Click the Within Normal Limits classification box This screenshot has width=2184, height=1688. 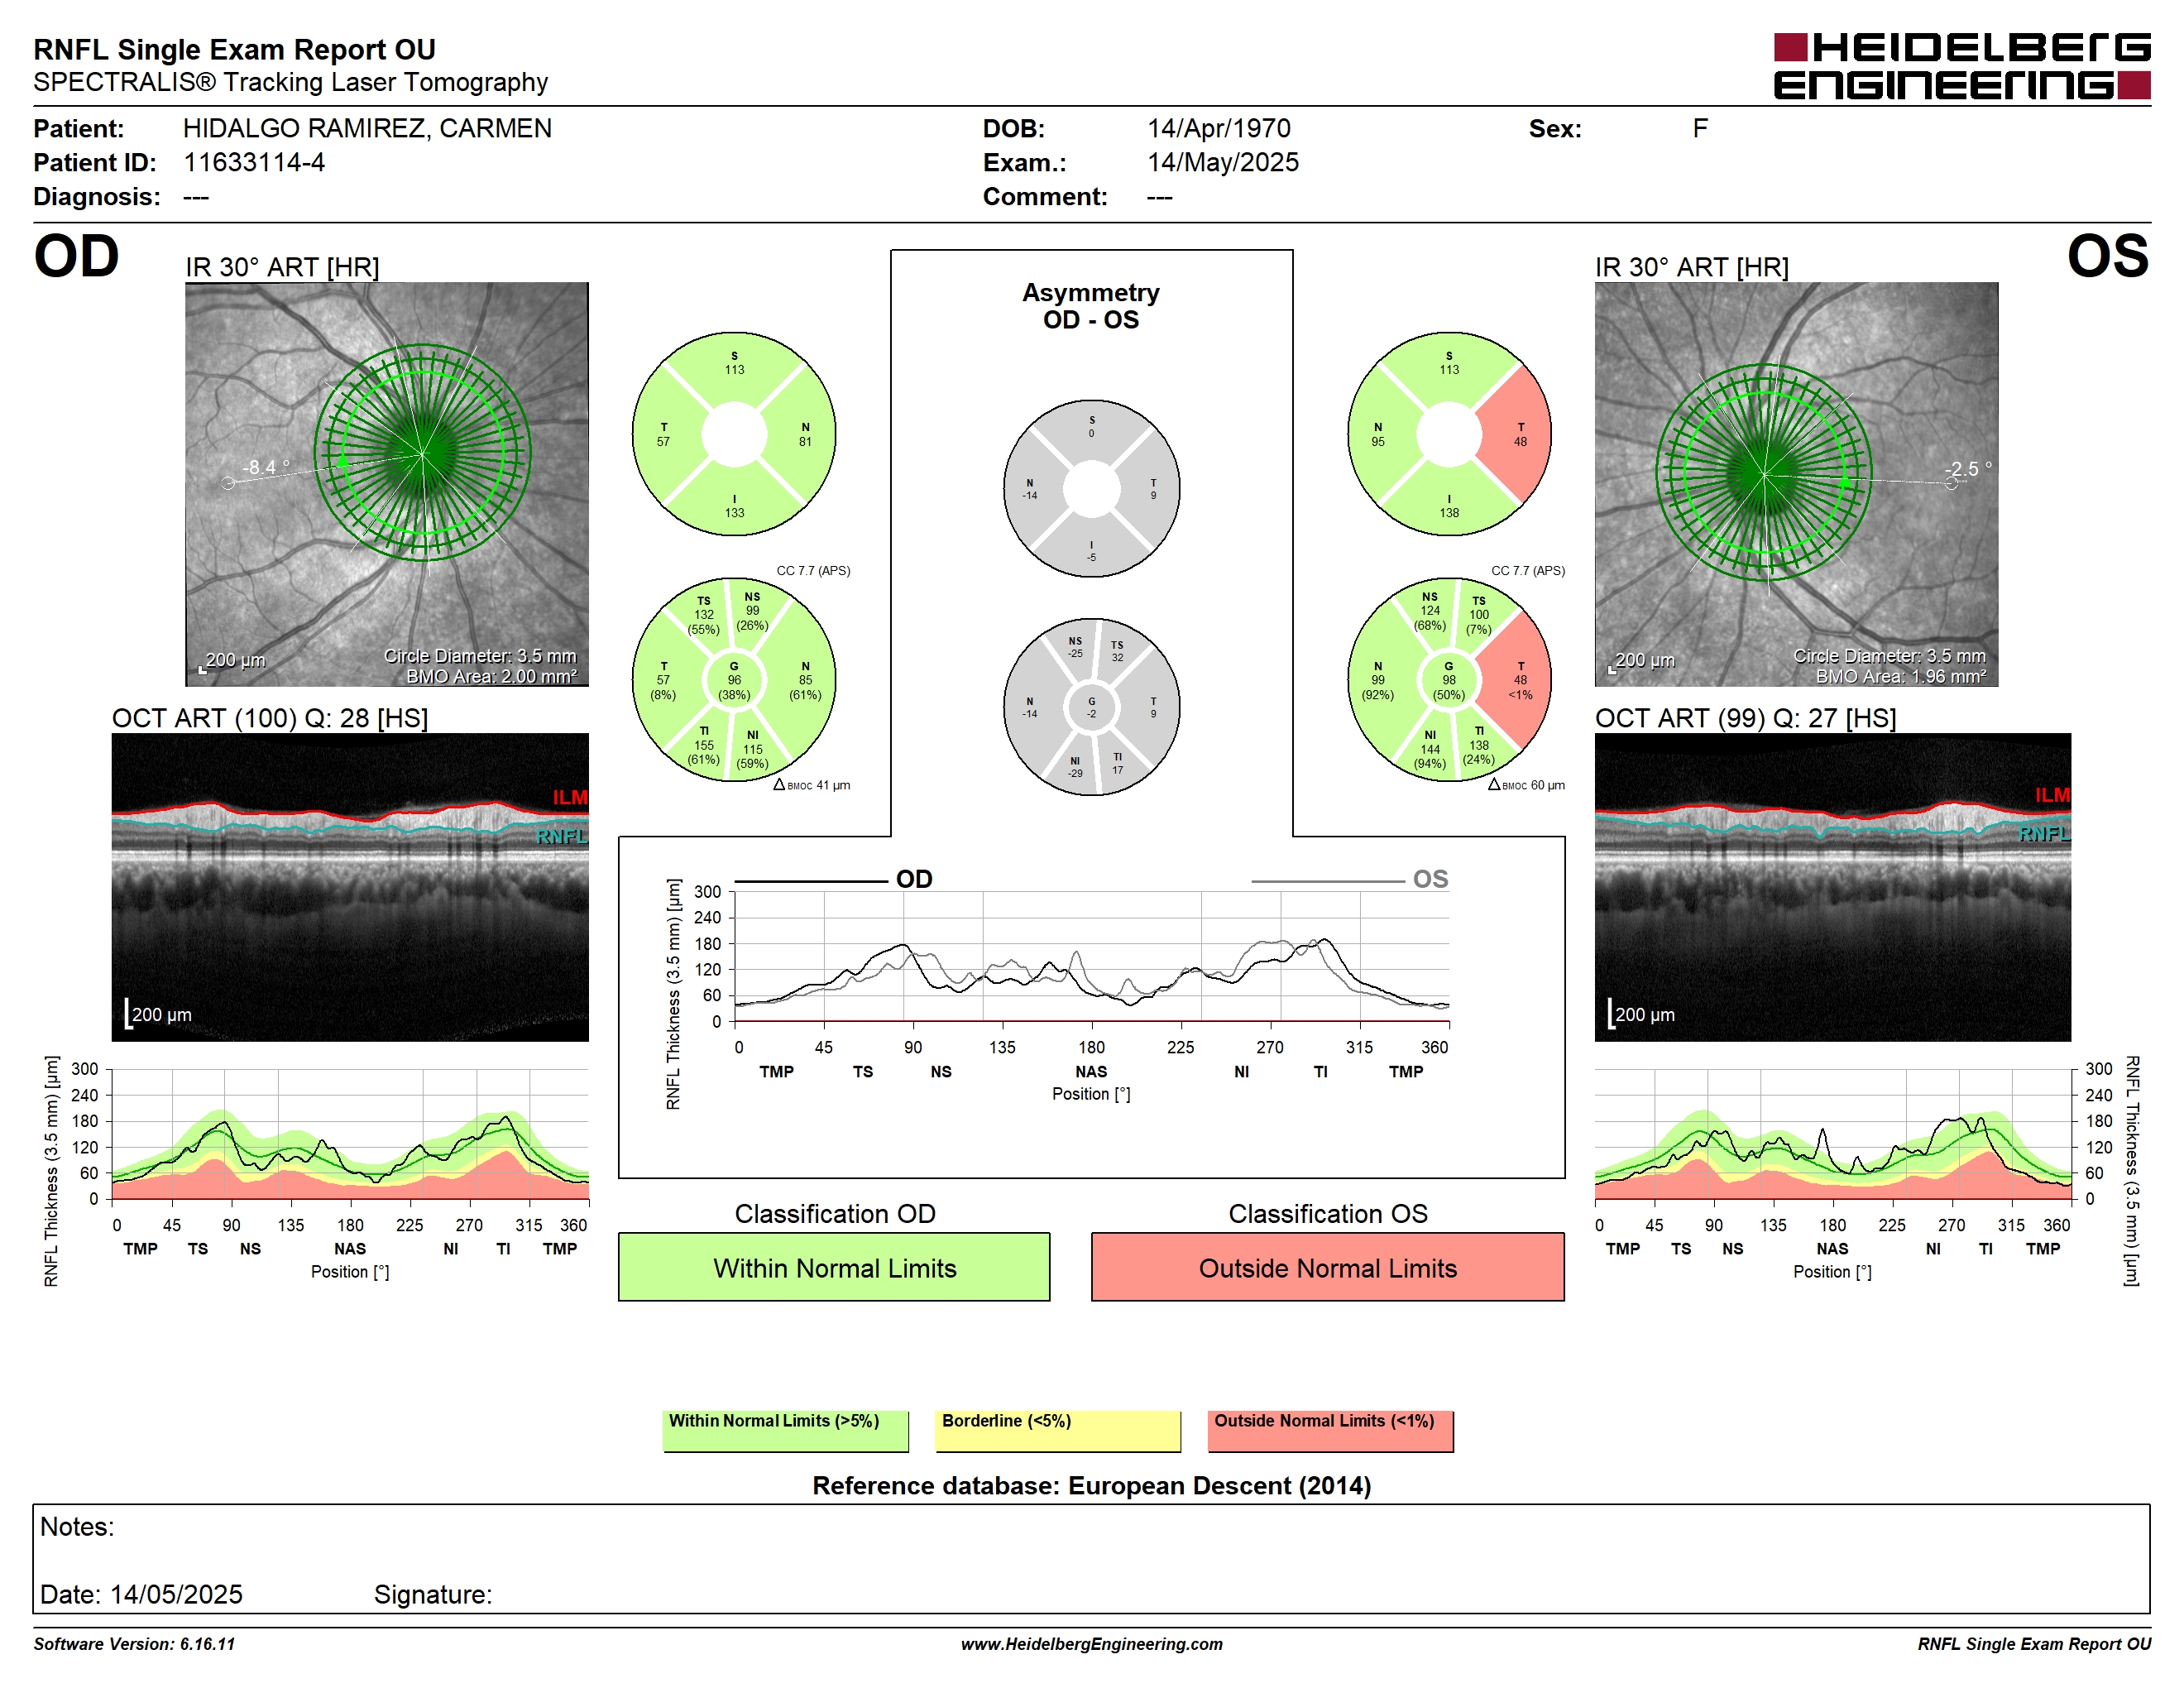click(x=834, y=1267)
